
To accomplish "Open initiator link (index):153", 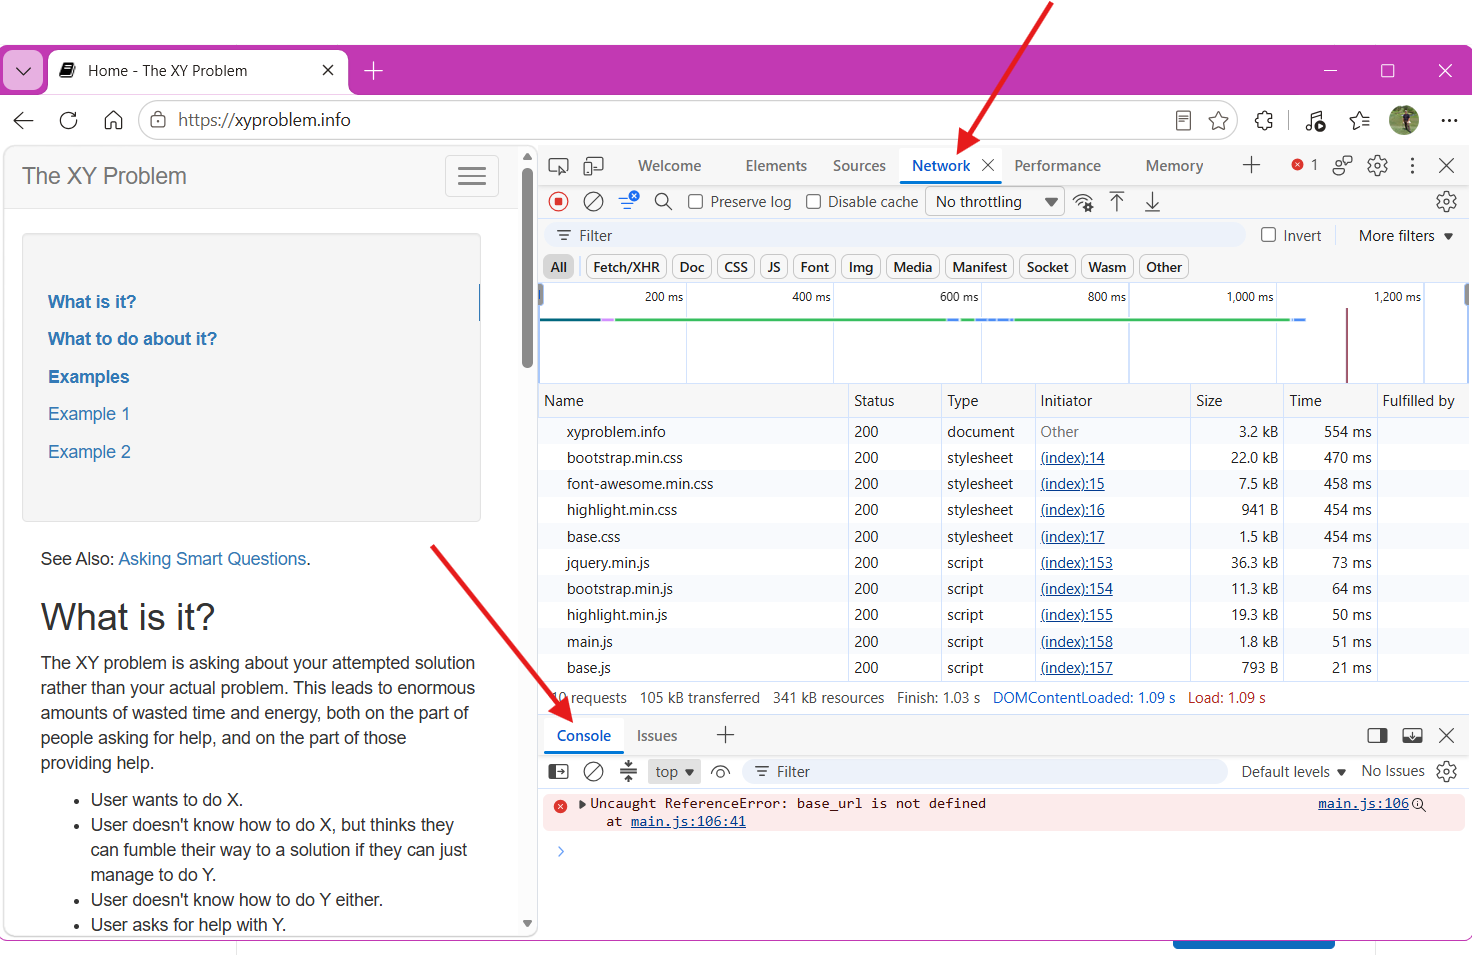I will click(x=1076, y=563).
